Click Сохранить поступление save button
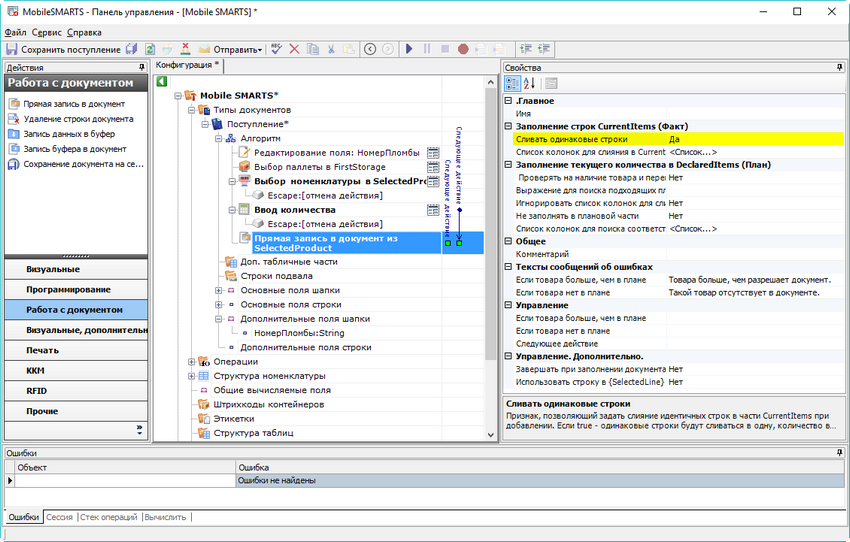The image size is (850, 542). (63, 49)
